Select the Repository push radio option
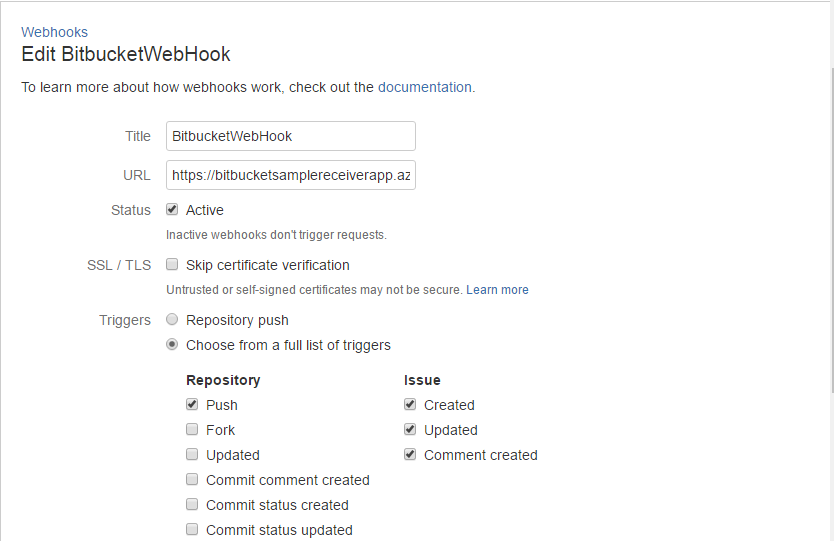The height and width of the screenshot is (541, 834). pos(172,320)
